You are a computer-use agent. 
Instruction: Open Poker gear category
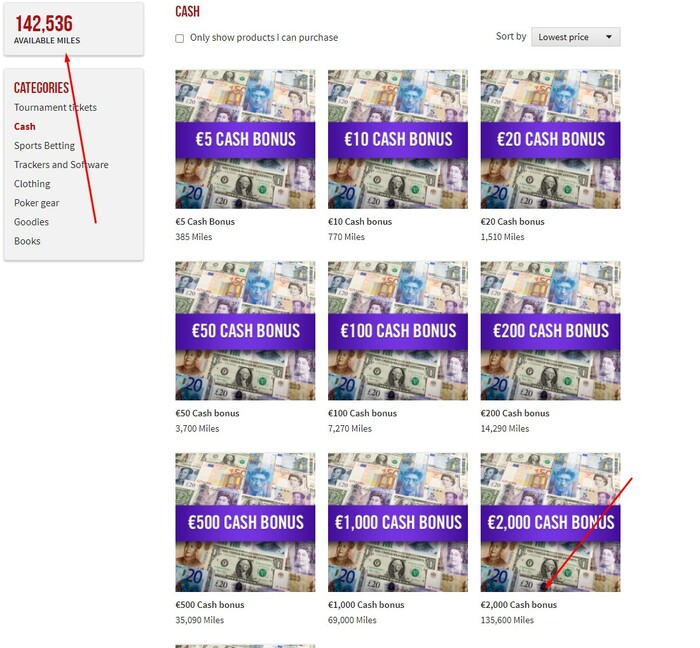37,203
